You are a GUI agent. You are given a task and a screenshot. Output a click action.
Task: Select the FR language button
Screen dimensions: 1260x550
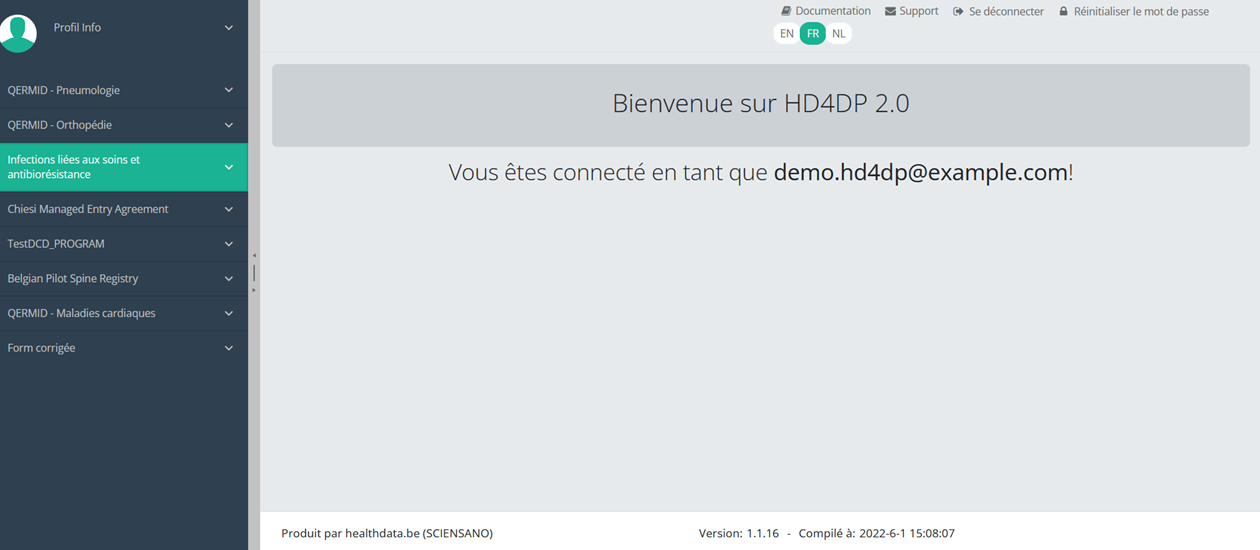click(813, 34)
